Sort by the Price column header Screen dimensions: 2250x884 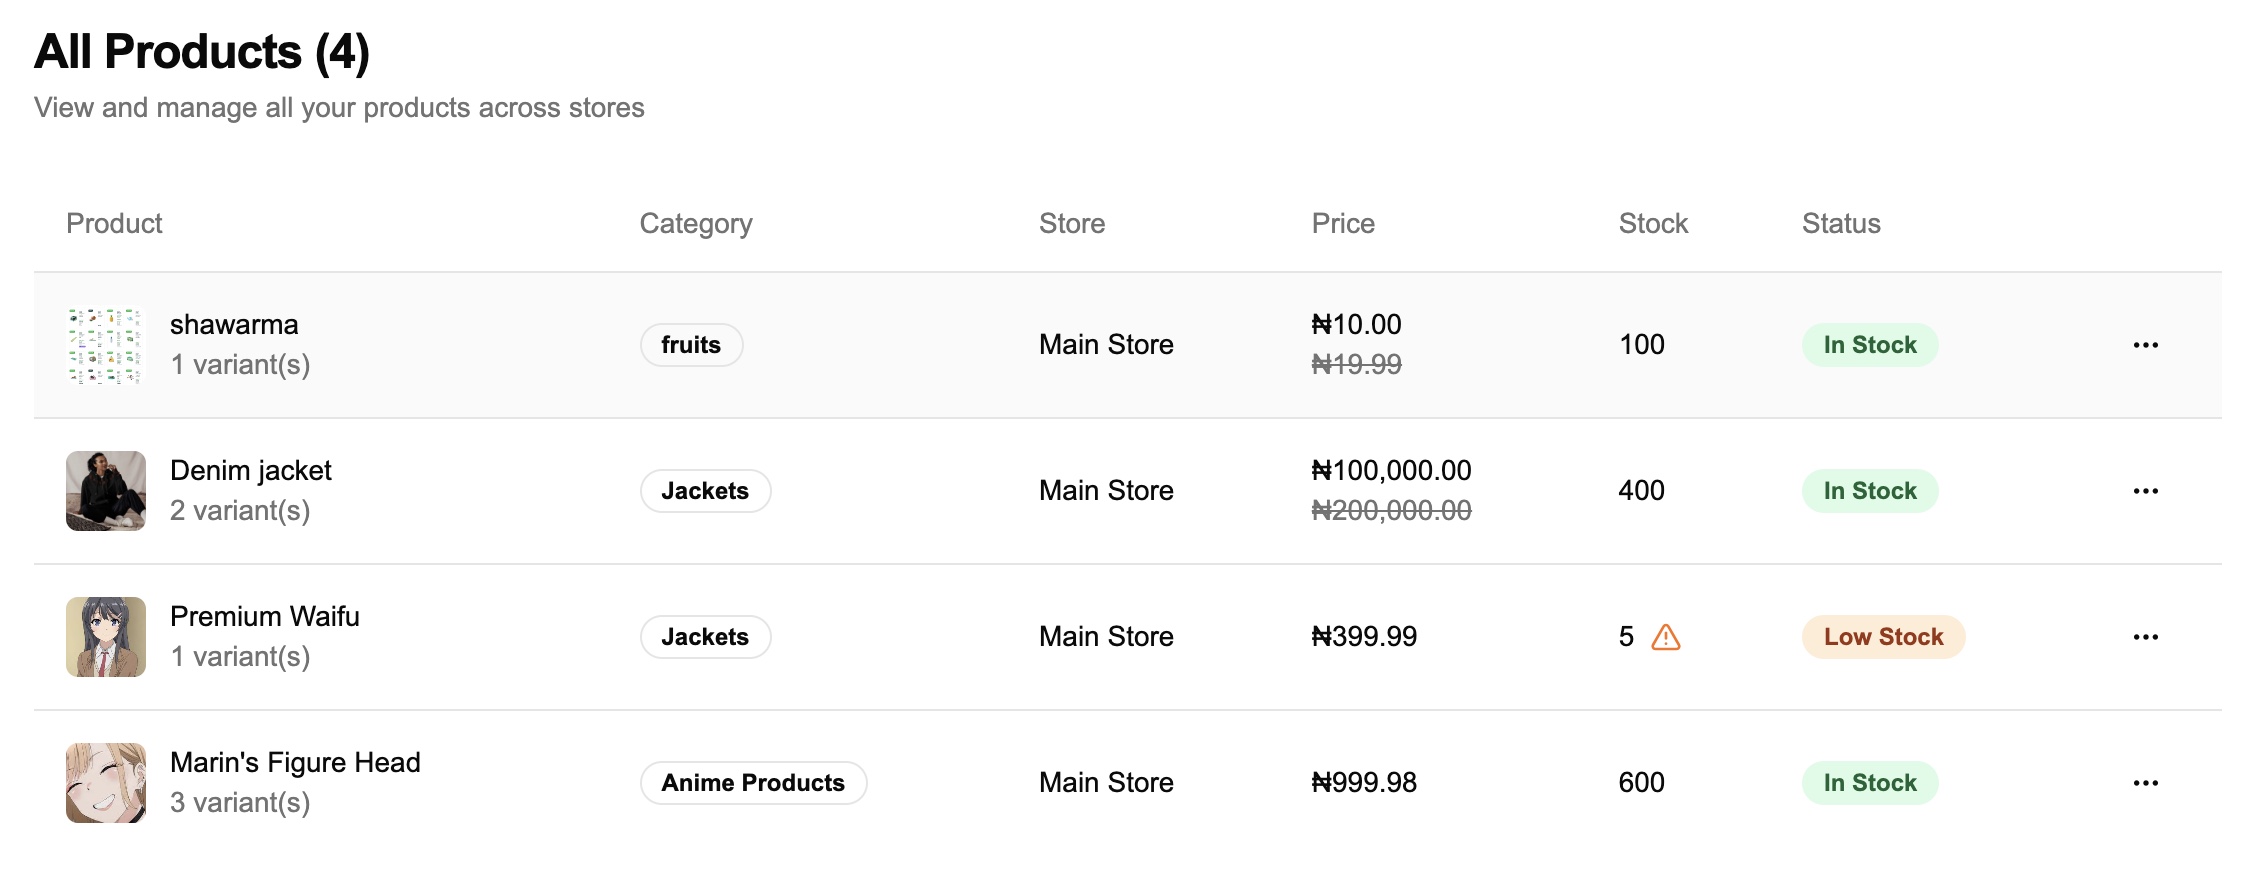click(x=1343, y=223)
